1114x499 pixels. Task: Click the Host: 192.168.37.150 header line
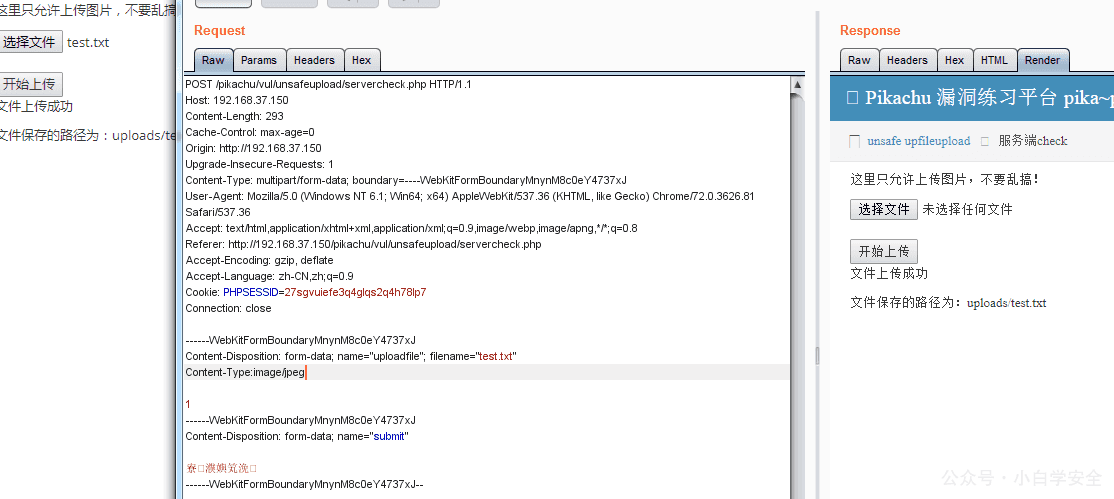point(237,100)
